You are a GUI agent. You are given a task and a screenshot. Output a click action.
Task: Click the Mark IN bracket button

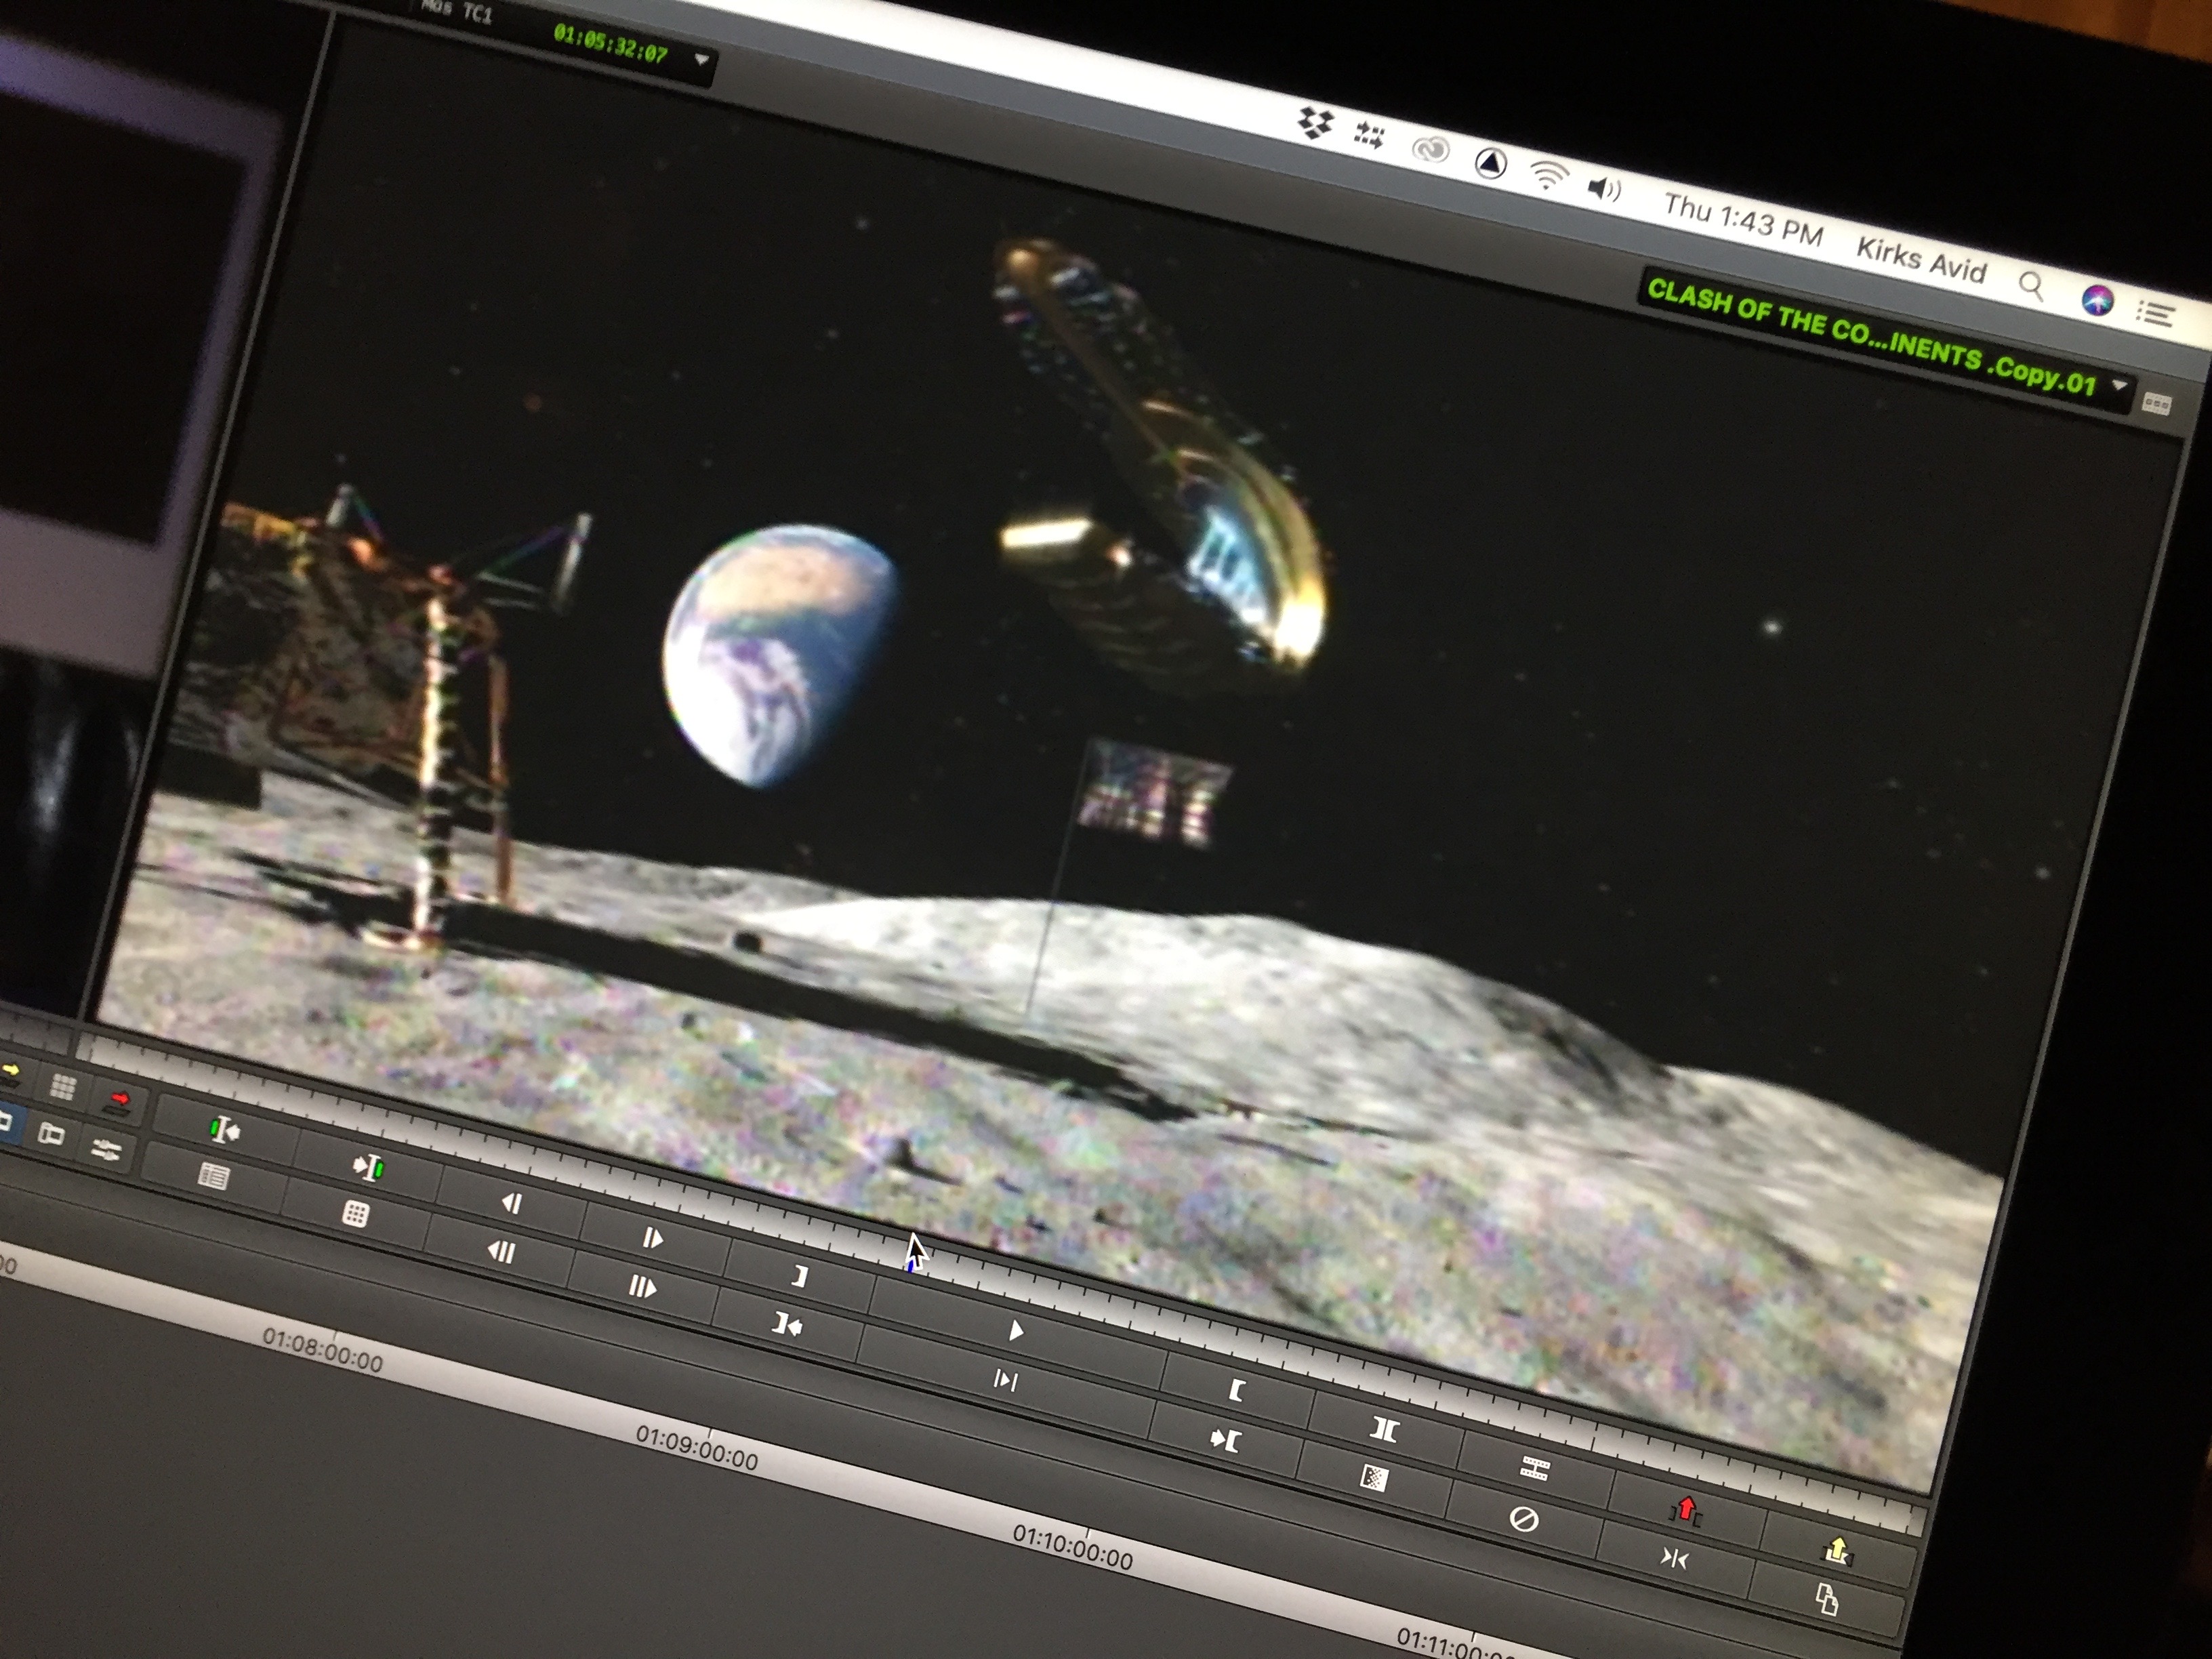click(x=1236, y=1390)
